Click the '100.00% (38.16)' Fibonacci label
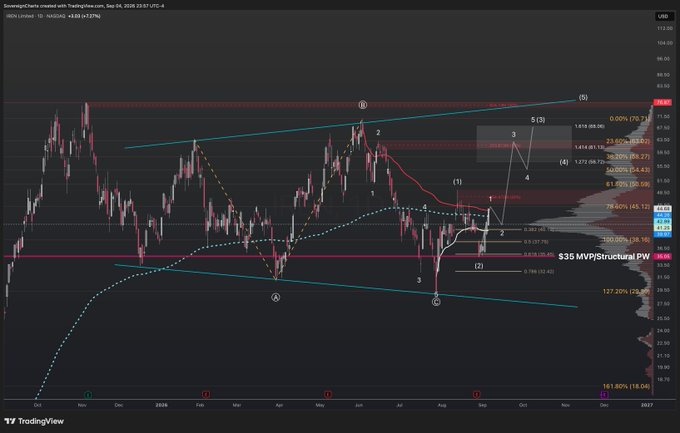The image size is (680, 433). click(626, 239)
